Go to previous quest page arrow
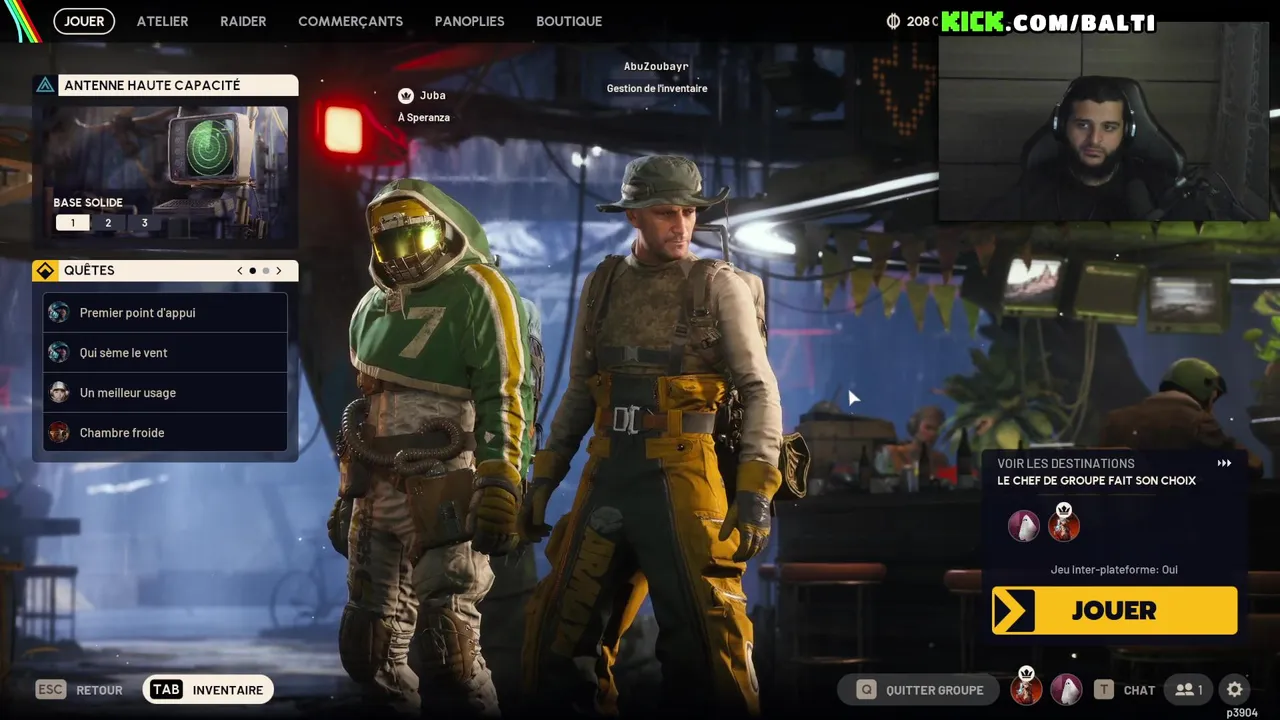 click(x=239, y=271)
